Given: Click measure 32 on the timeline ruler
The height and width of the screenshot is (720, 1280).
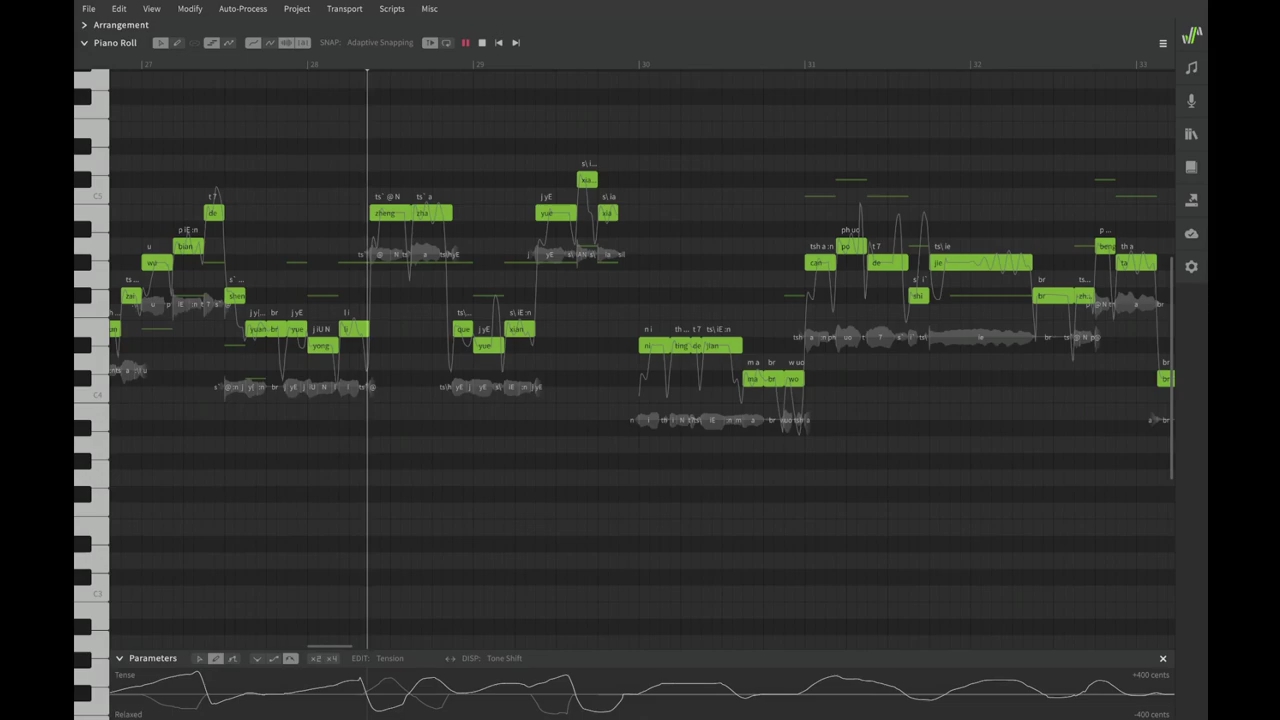Looking at the screenshot, I should 976,64.
